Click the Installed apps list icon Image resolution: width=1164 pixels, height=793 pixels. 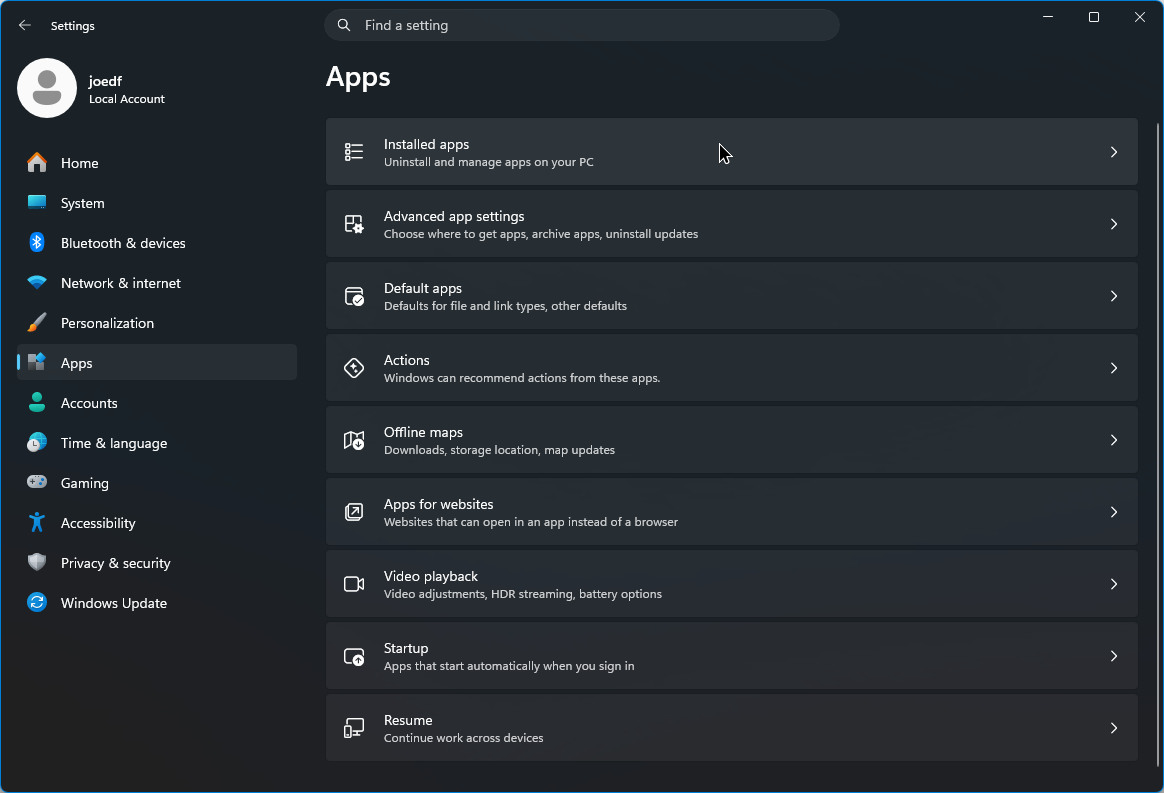pos(354,151)
